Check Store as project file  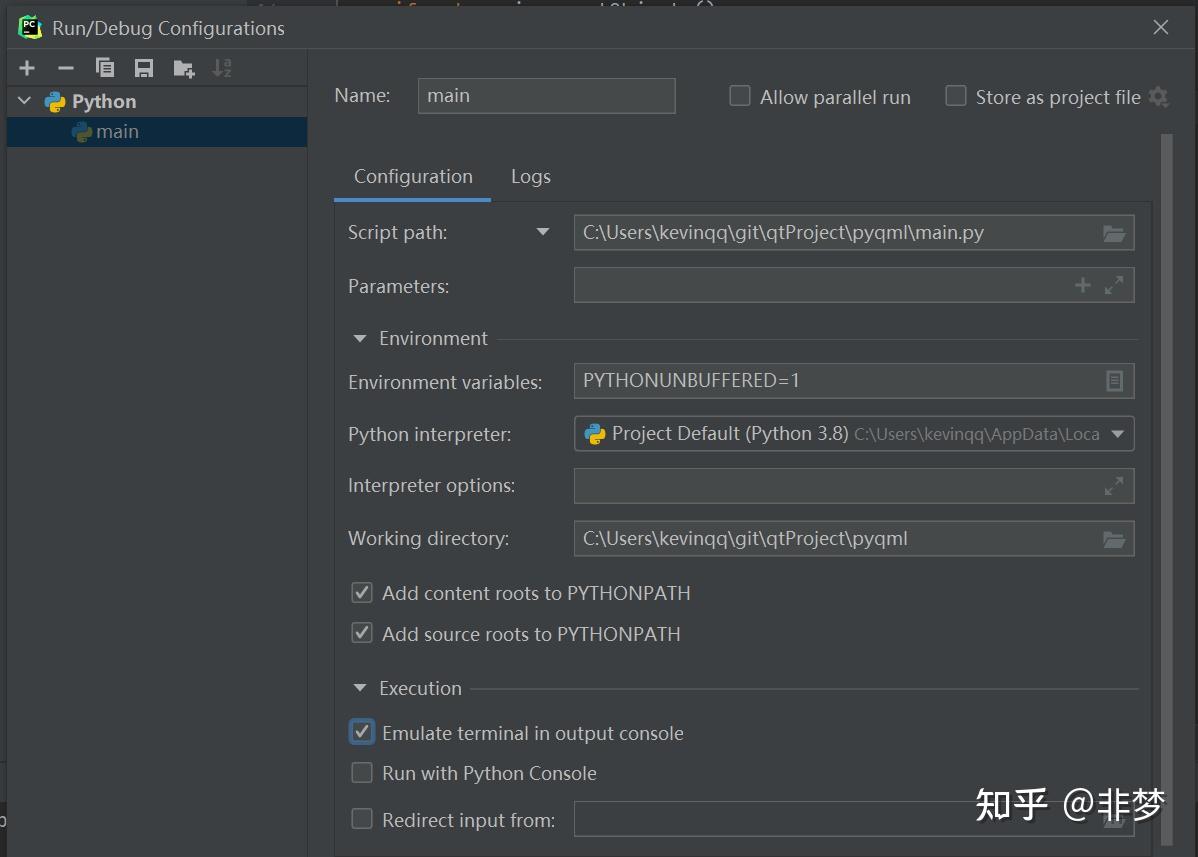(955, 96)
